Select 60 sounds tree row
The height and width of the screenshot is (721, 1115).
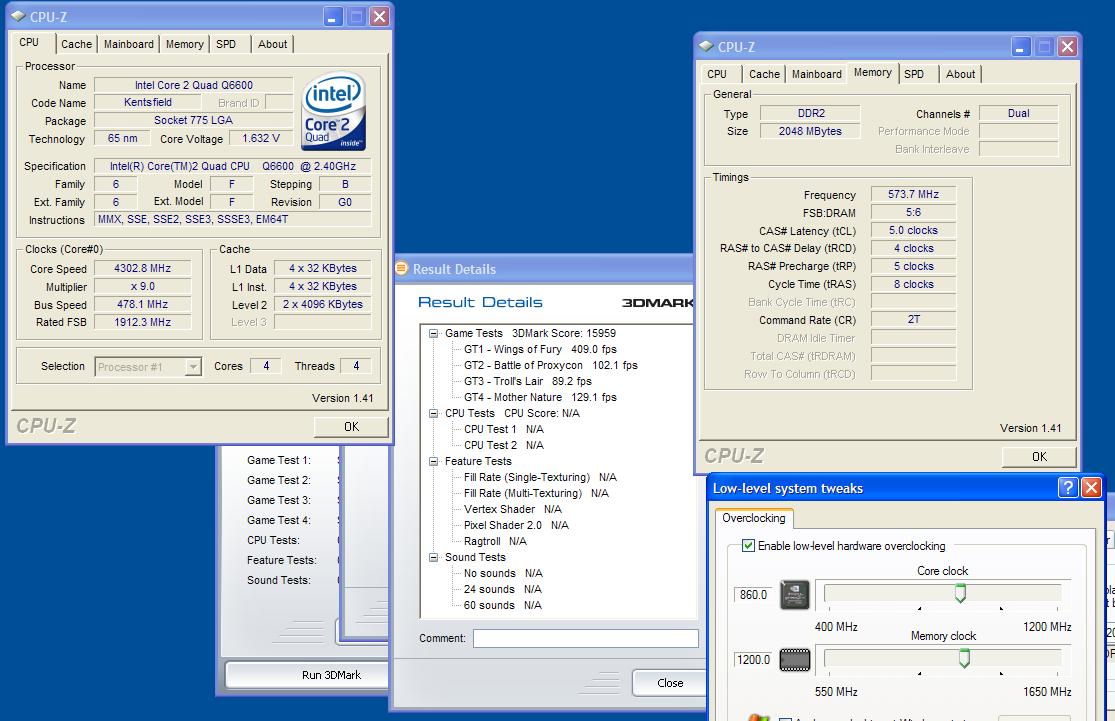[x=503, y=605]
